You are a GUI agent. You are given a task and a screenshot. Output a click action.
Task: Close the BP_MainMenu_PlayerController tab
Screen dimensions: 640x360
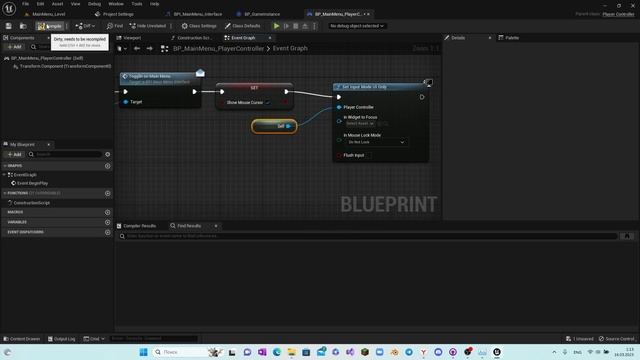click(x=369, y=14)
